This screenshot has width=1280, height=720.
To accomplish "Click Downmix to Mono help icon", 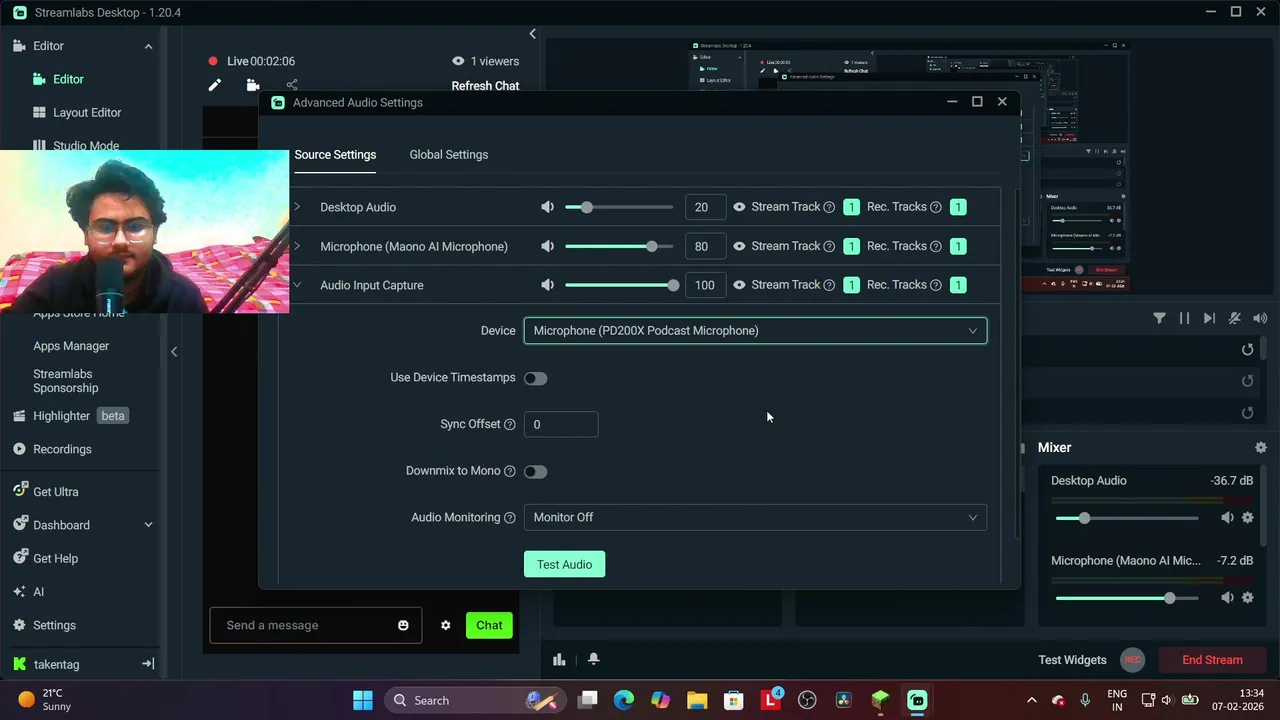I will (x=510, y=471).
